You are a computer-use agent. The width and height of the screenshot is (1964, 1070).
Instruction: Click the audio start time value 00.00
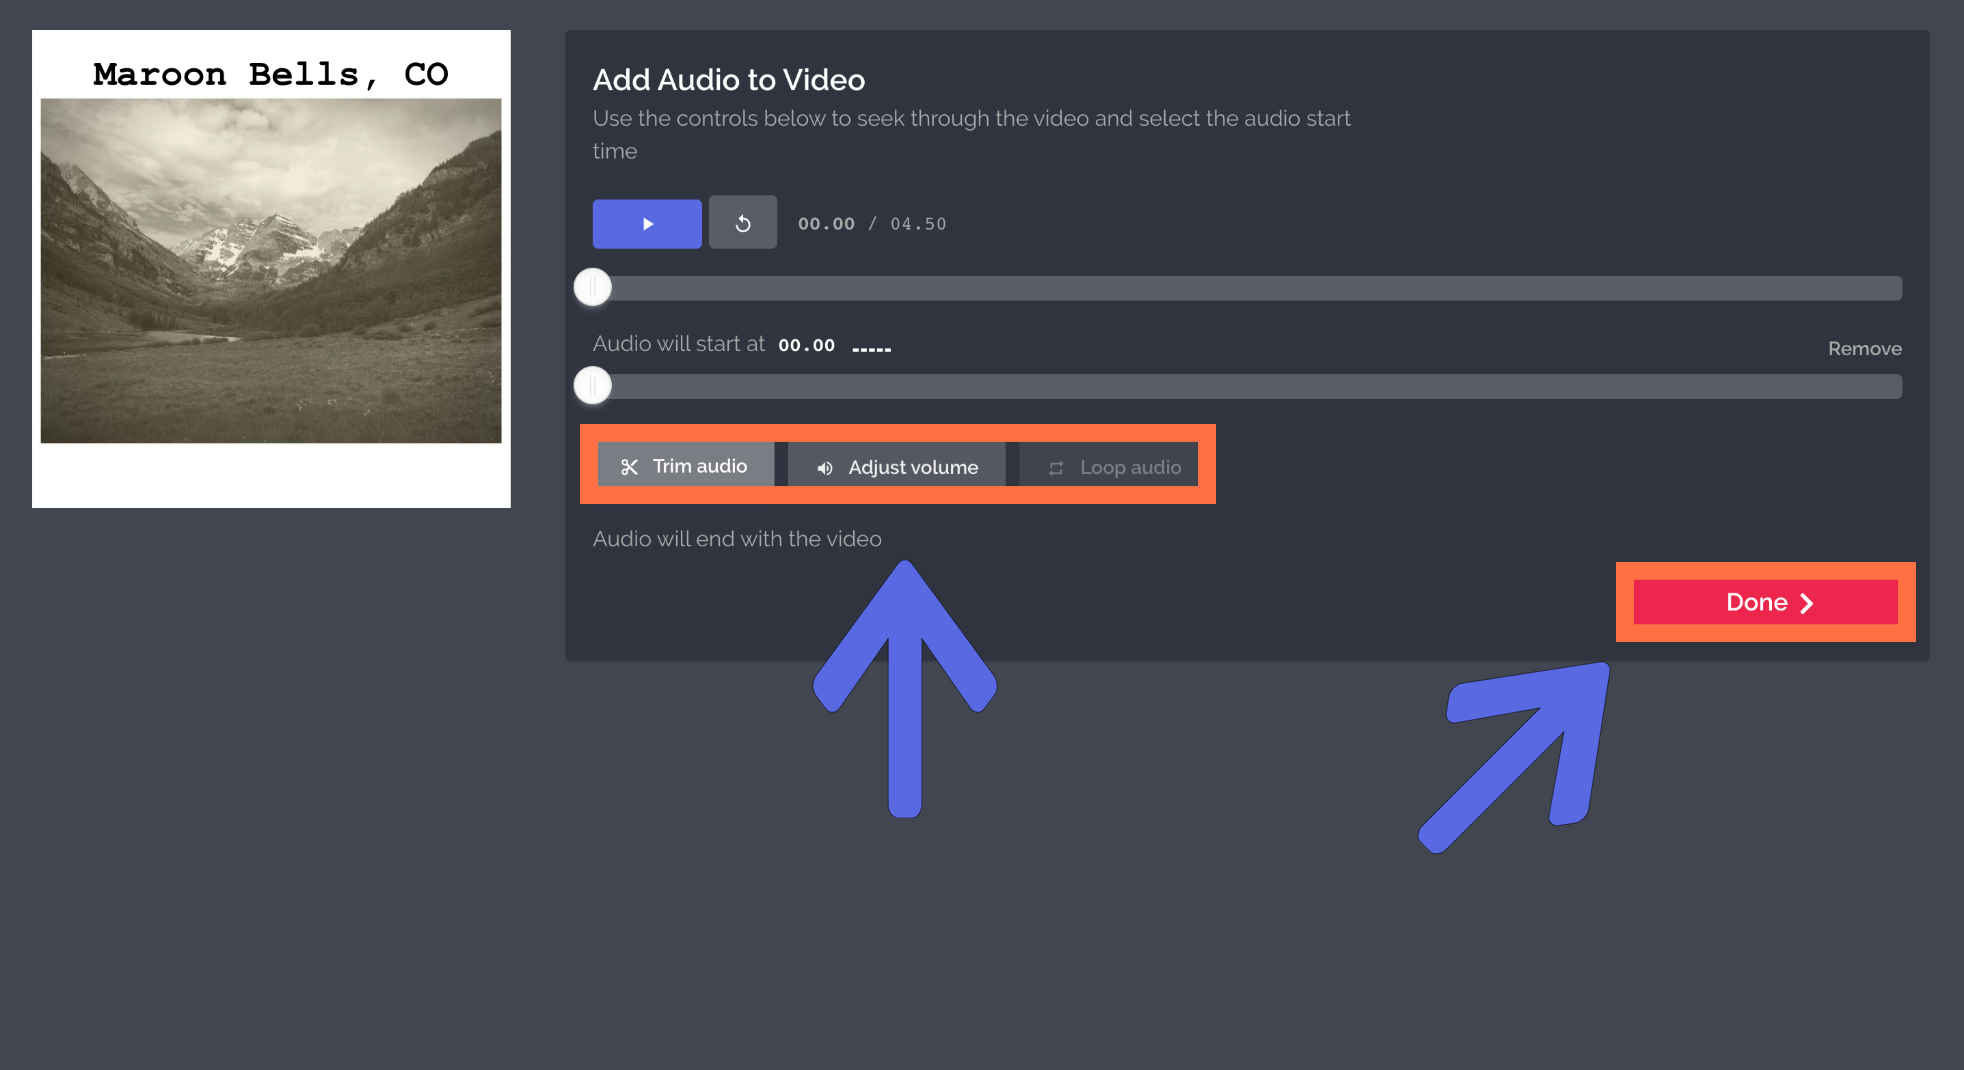coord(806,345)
